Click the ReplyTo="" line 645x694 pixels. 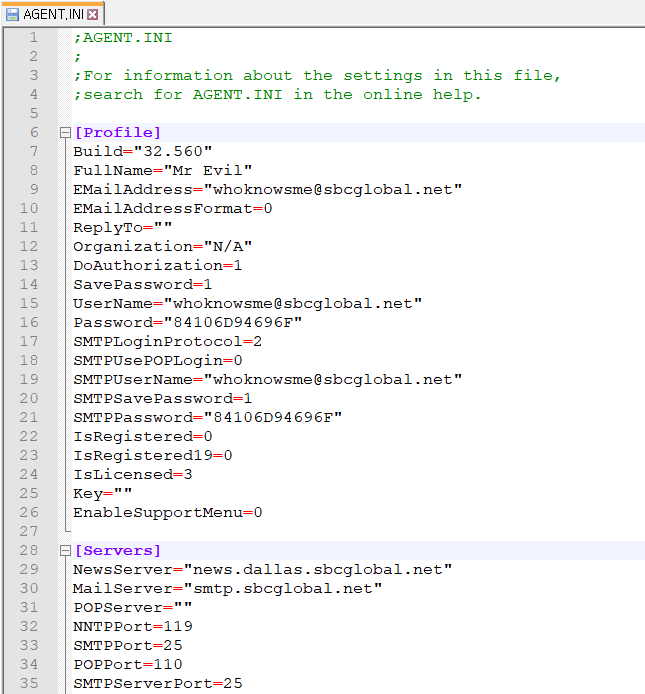tap(123, 227)
